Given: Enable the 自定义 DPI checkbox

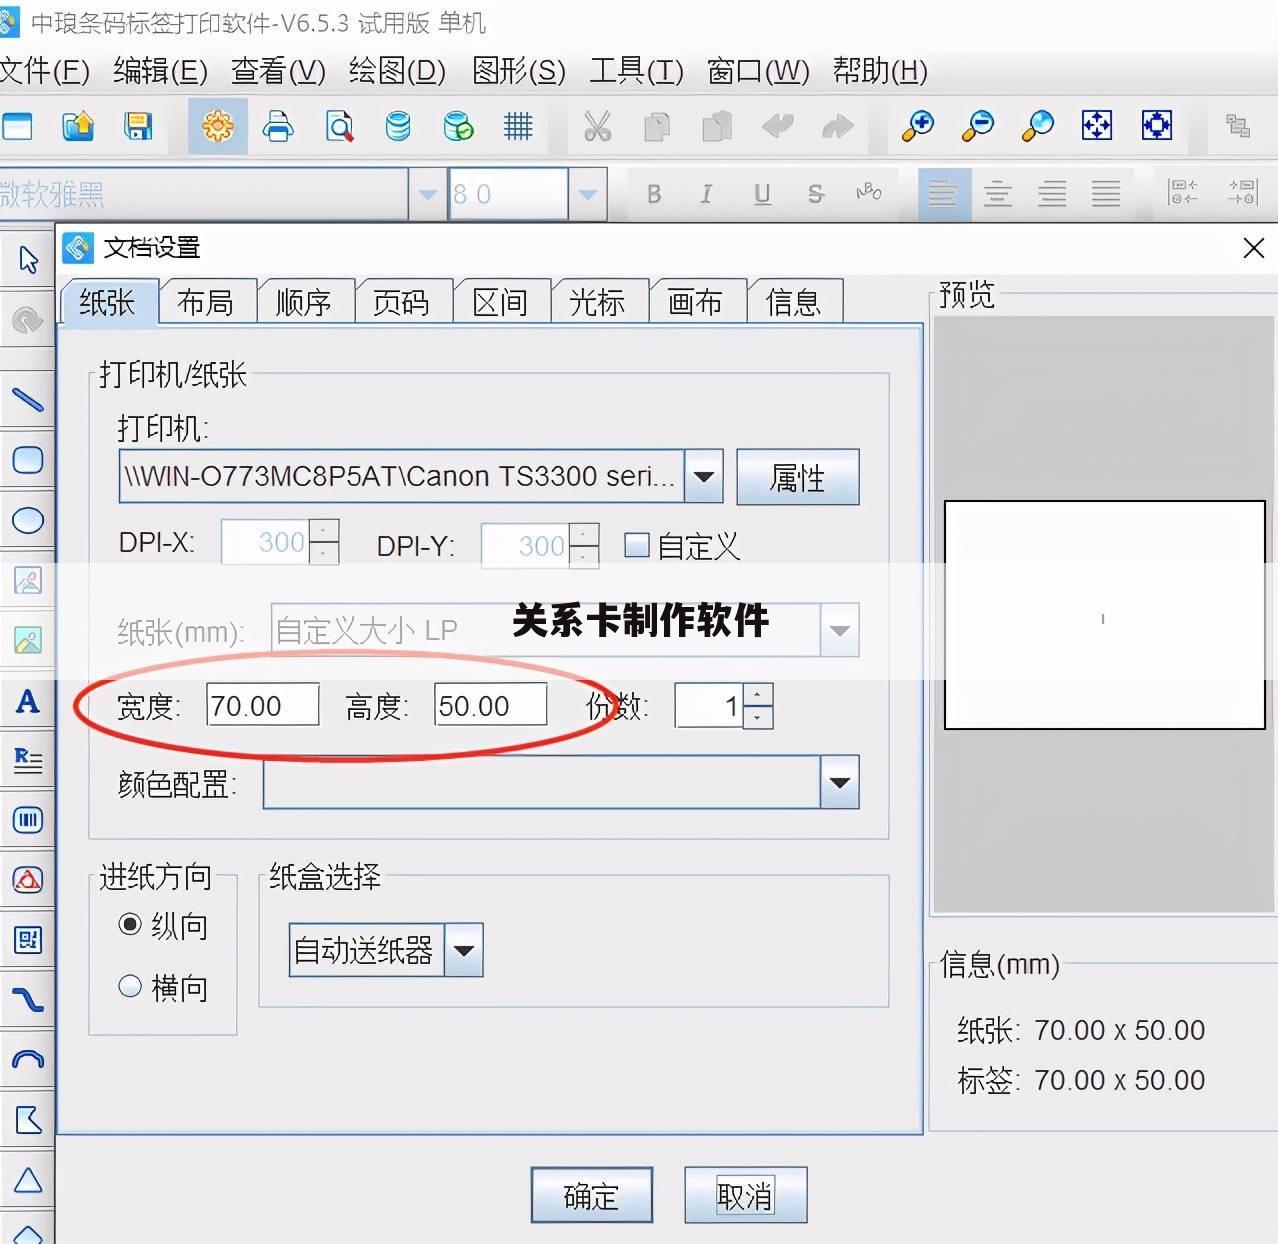Looking at the screenshot, I should (636, 545).
